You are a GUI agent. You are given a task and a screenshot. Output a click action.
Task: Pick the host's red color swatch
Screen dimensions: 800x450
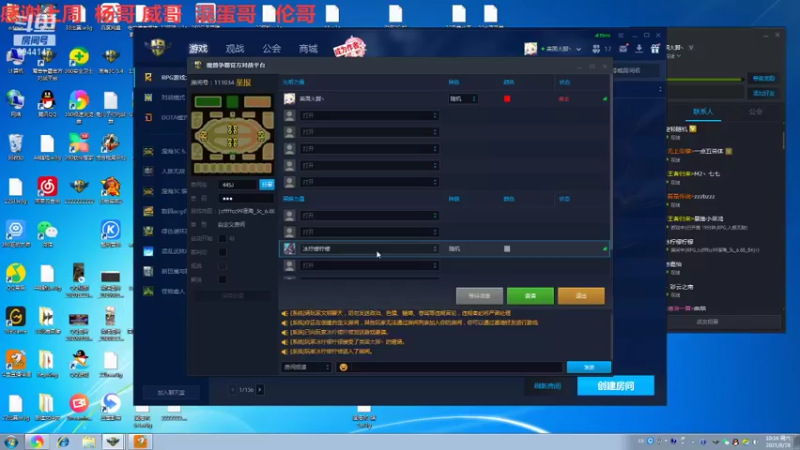coord(507,98)
